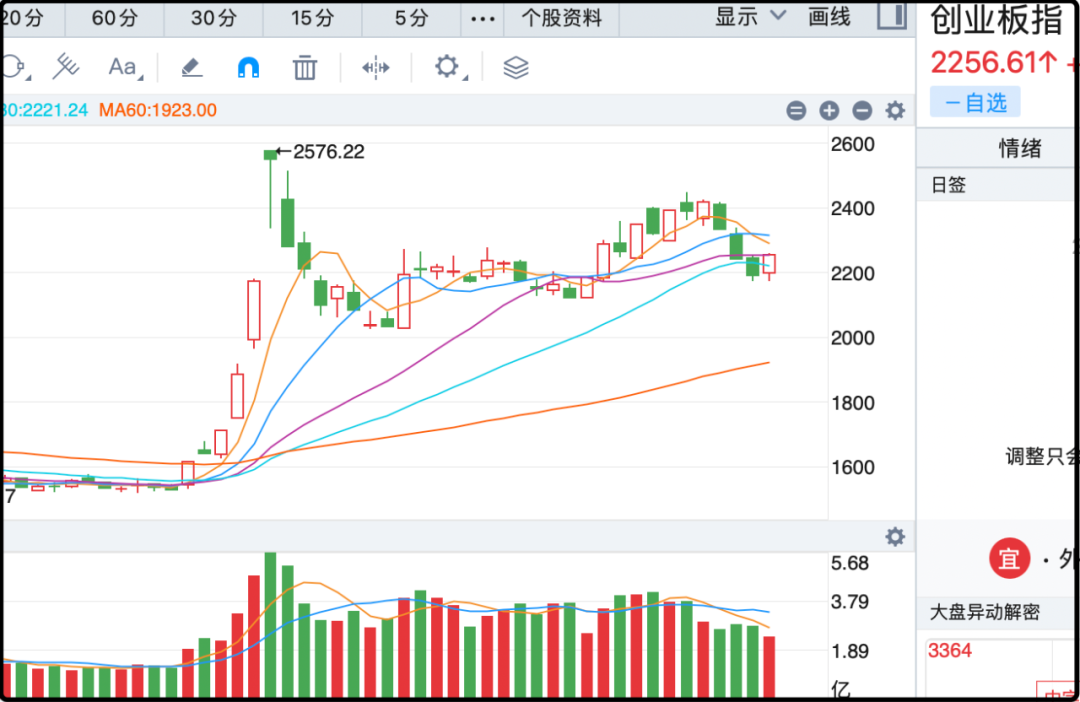Show more timeframes via three-dot menu

482,18
